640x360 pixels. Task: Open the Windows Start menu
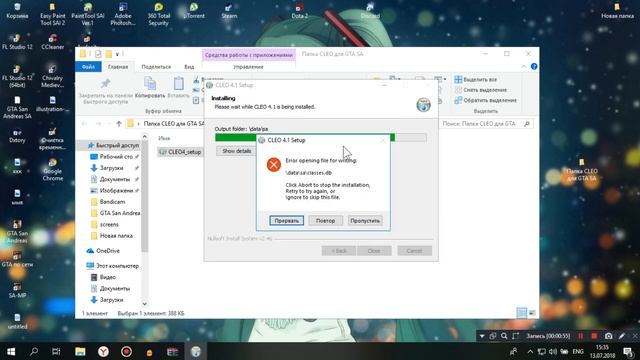pyautogui.click(x=11, y=351)
